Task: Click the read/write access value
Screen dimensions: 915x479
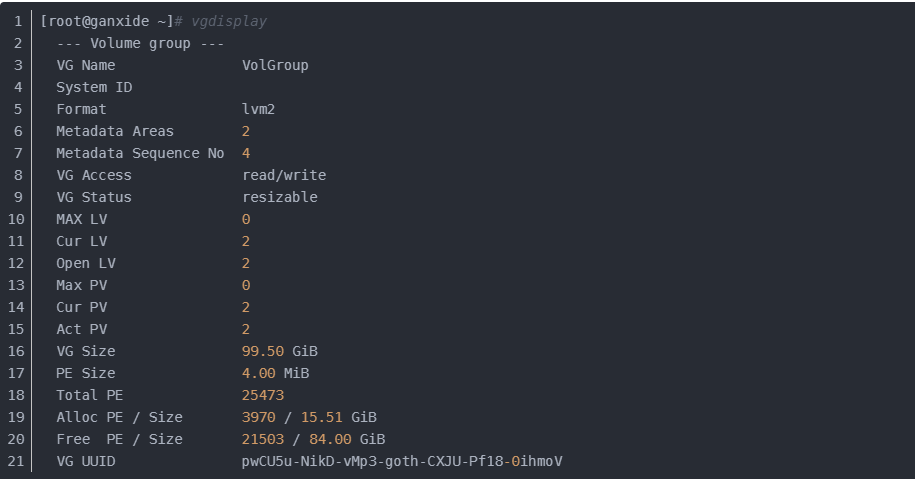Action: [284, 175]
